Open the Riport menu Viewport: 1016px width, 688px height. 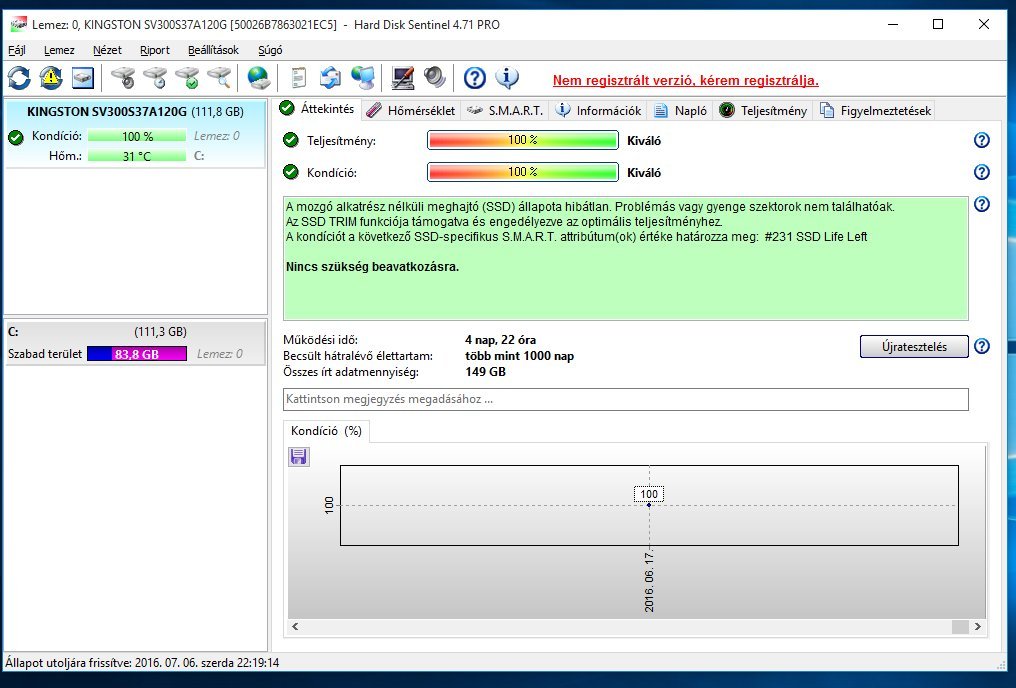coord(155,50)
